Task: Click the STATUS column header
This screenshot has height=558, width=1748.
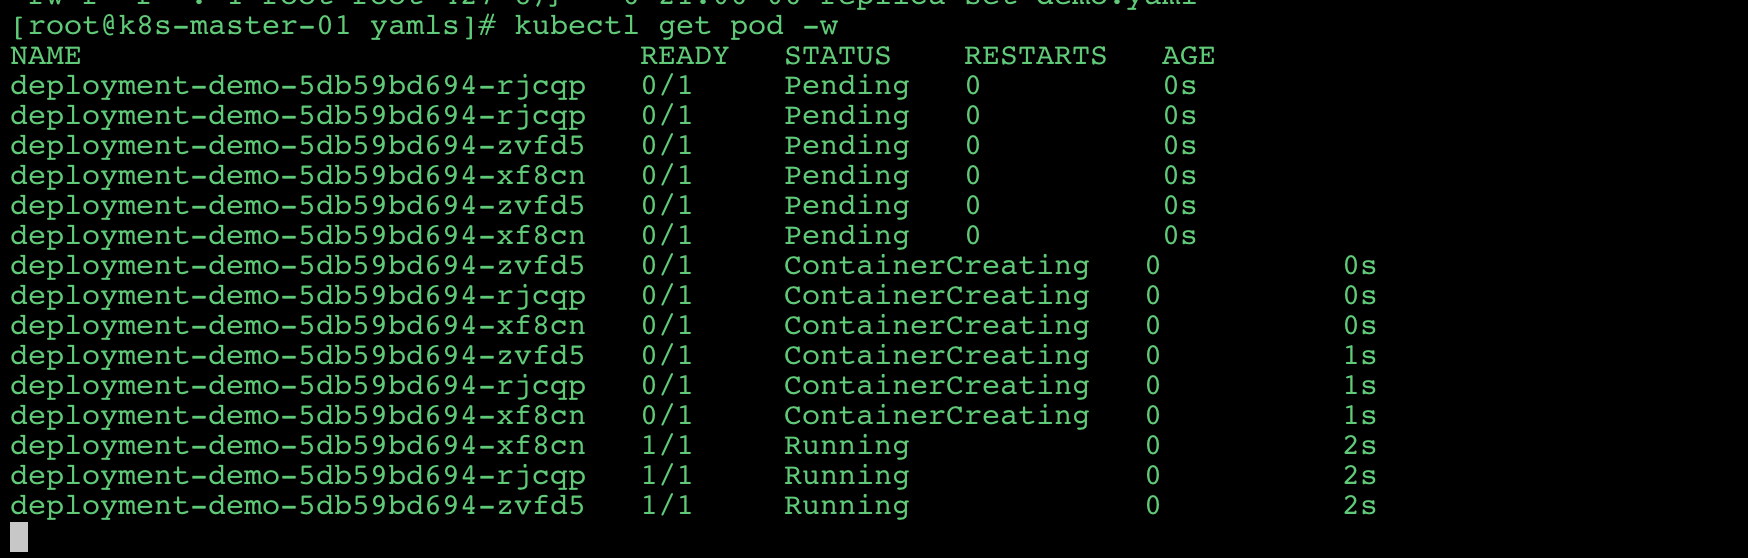Action: pos(837,56)
